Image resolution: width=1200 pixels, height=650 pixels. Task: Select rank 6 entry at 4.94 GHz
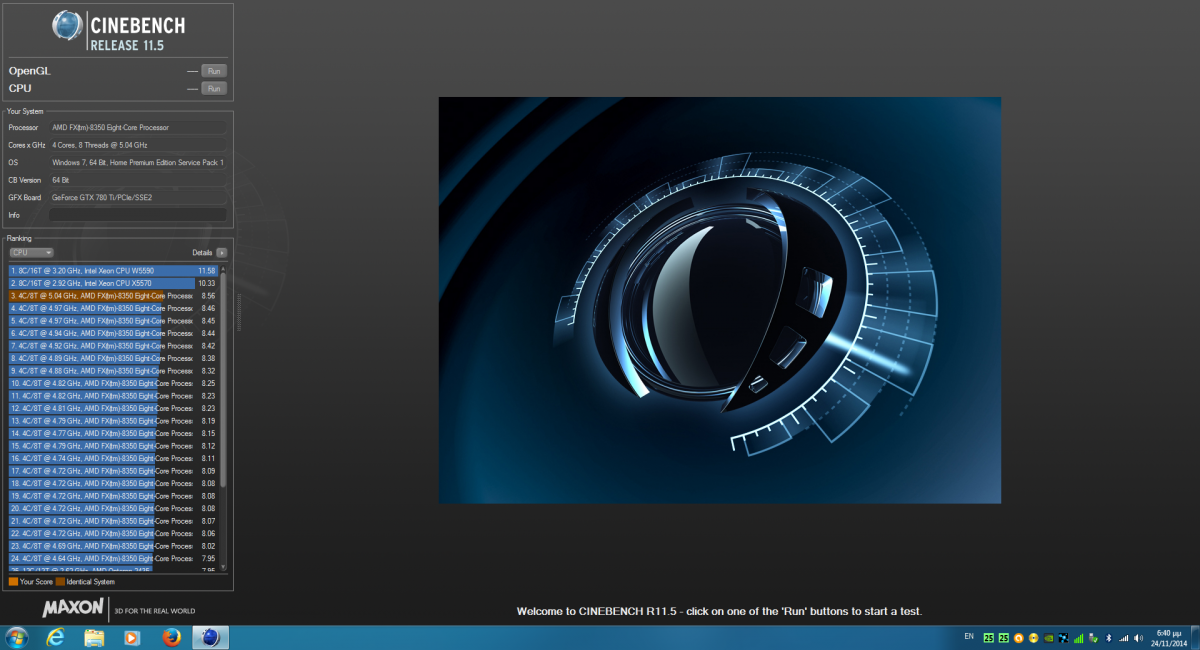tap(114, 334)
